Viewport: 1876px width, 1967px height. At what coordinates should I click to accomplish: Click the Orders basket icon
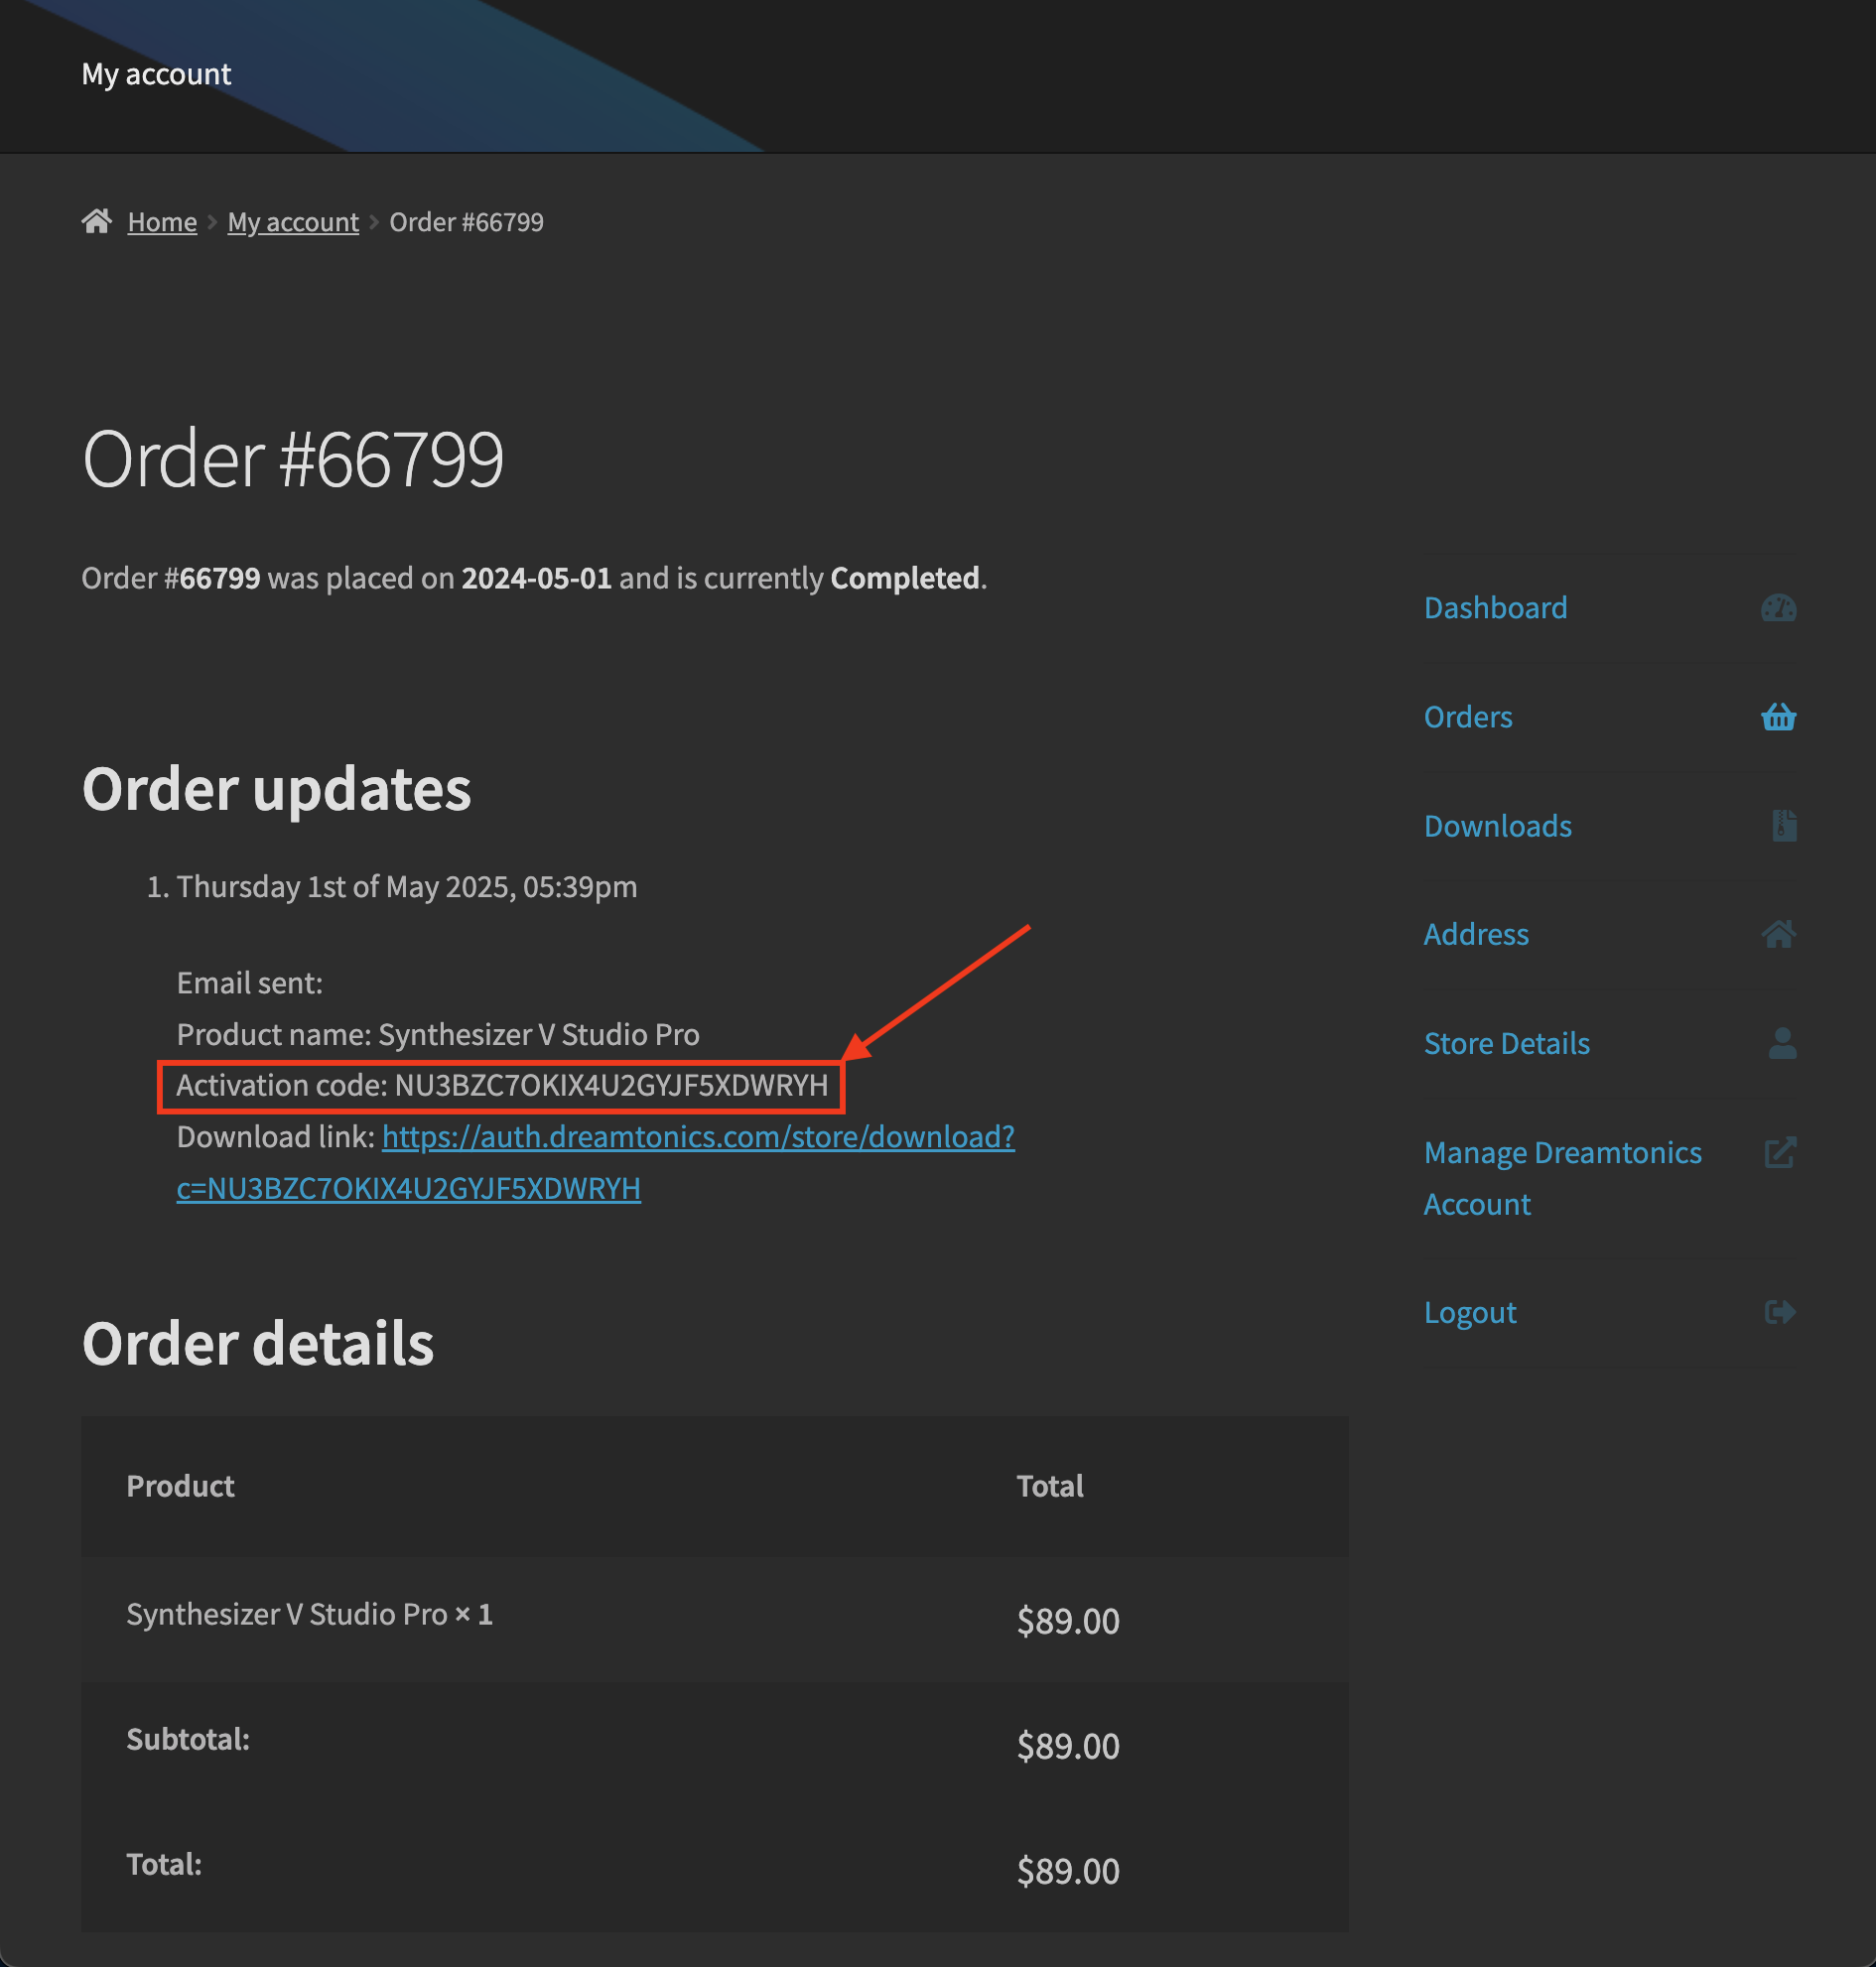tap(1778, 717)
